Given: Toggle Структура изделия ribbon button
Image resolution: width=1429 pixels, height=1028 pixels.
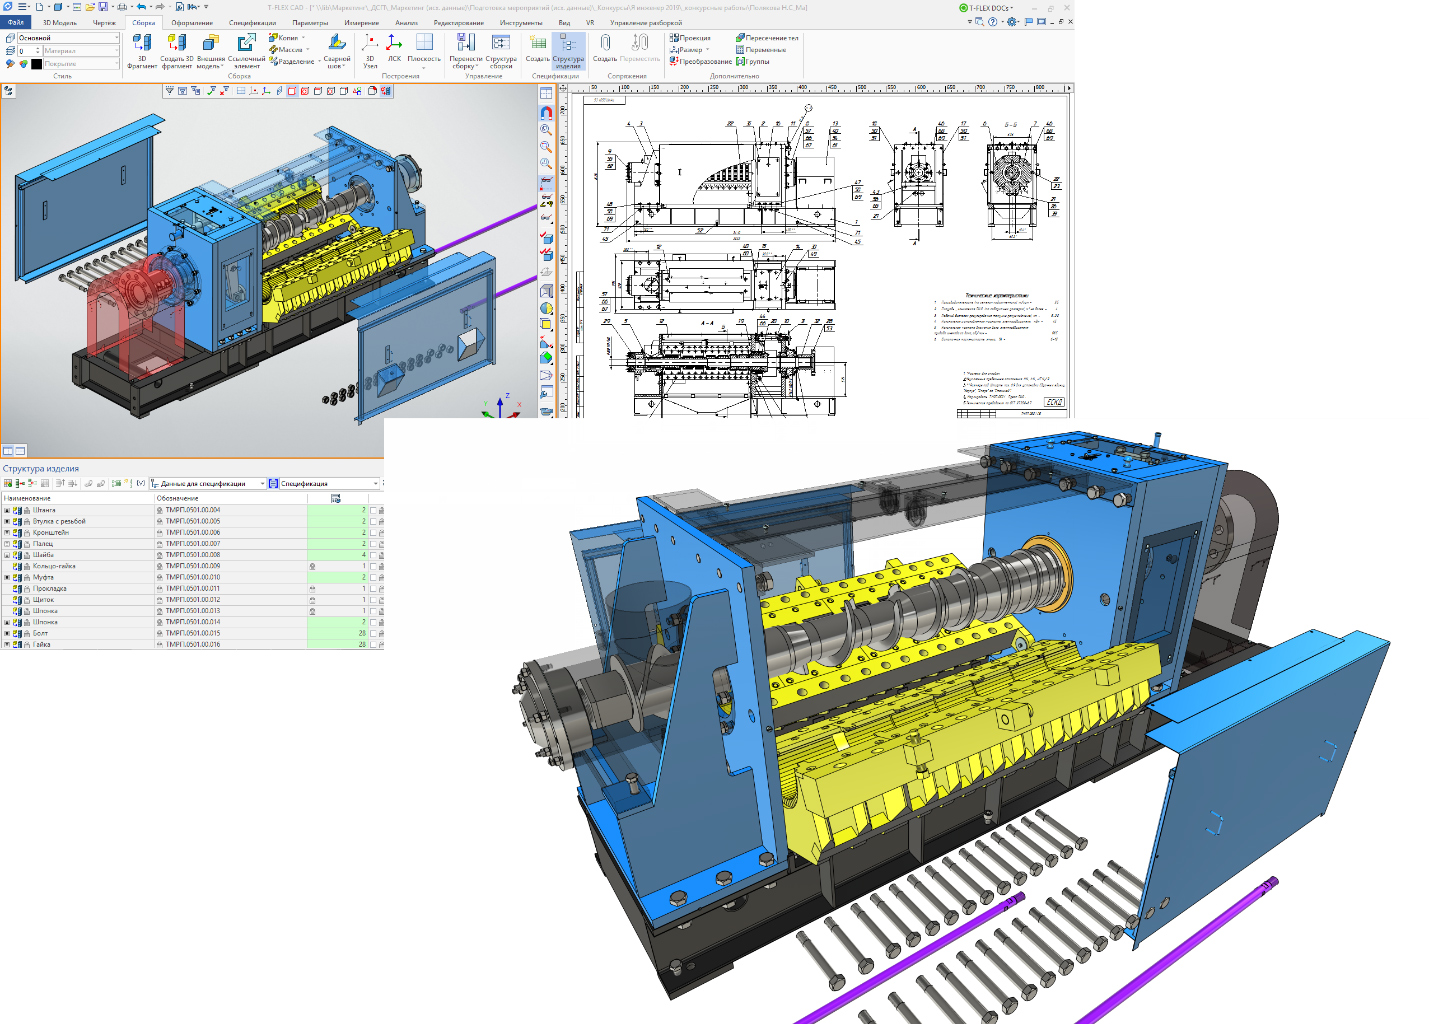Looking at the screenshot, I should tap(568, 51).
